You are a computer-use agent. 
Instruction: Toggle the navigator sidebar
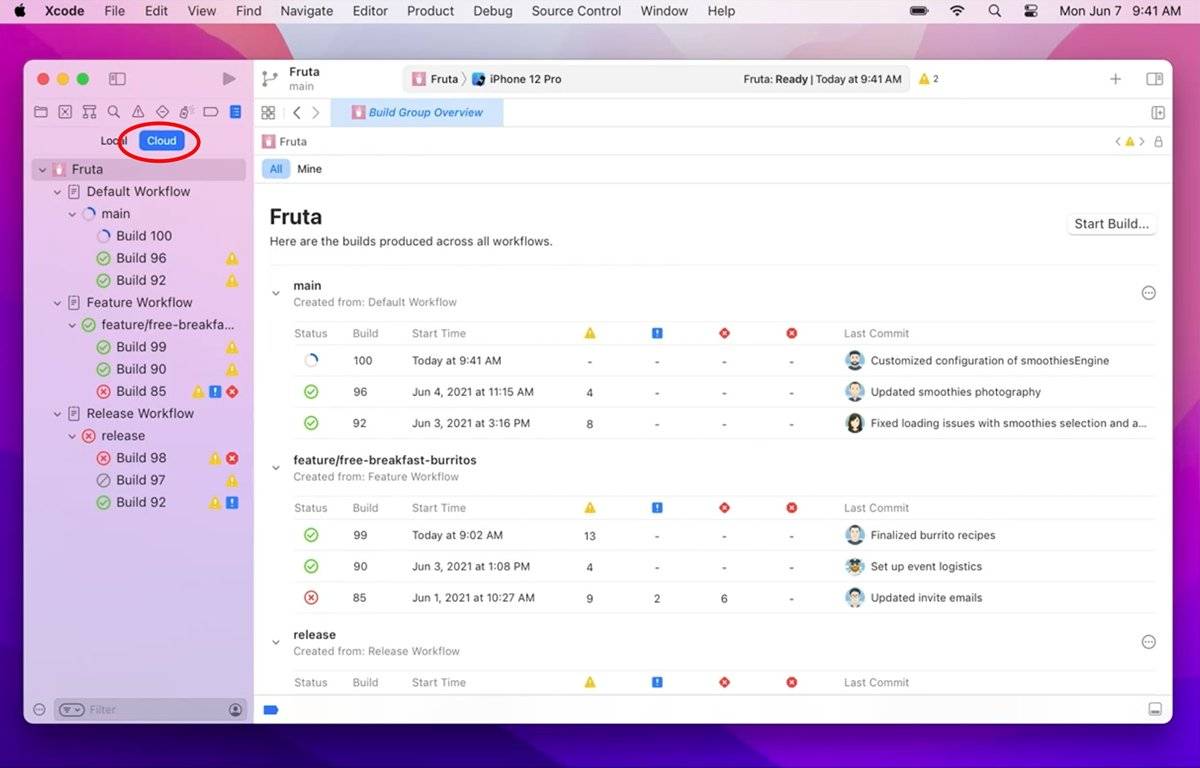[x=117, y=79]
